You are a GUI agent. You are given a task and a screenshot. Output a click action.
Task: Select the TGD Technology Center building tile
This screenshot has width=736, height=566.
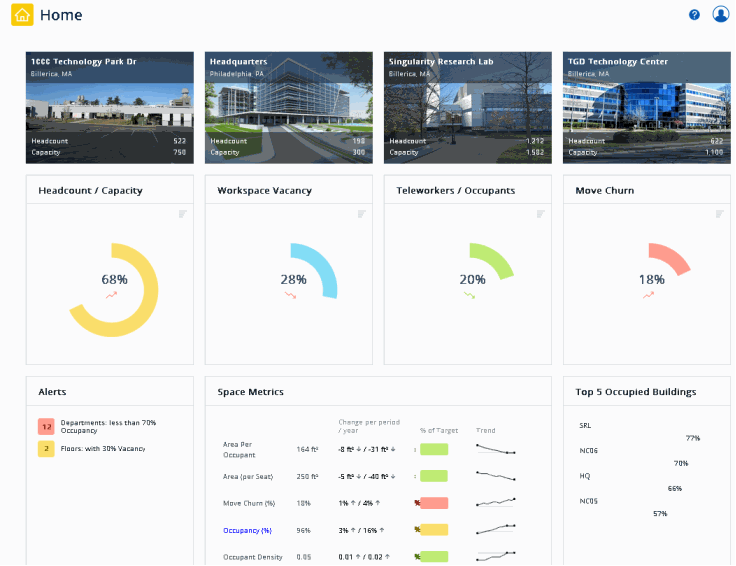(646, 108)
